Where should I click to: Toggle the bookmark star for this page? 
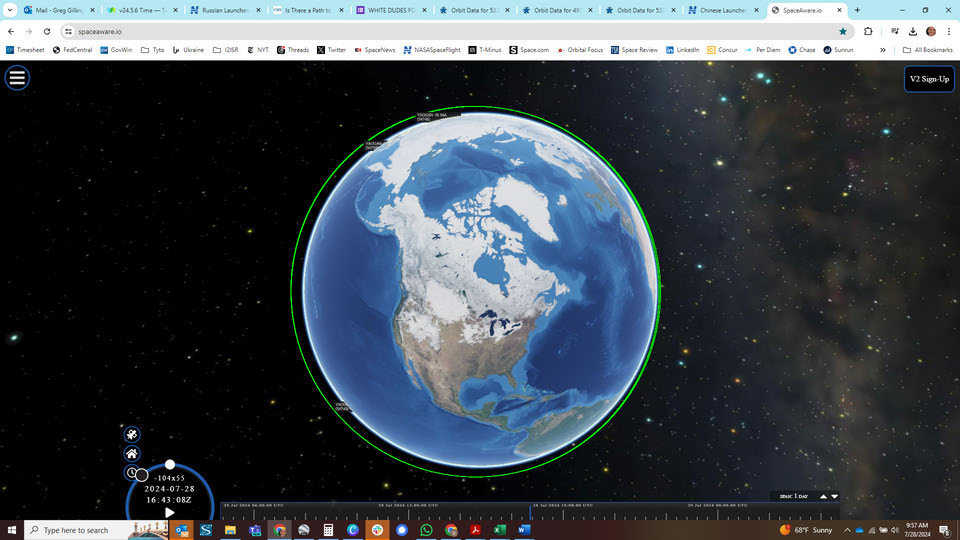point(843,31)
